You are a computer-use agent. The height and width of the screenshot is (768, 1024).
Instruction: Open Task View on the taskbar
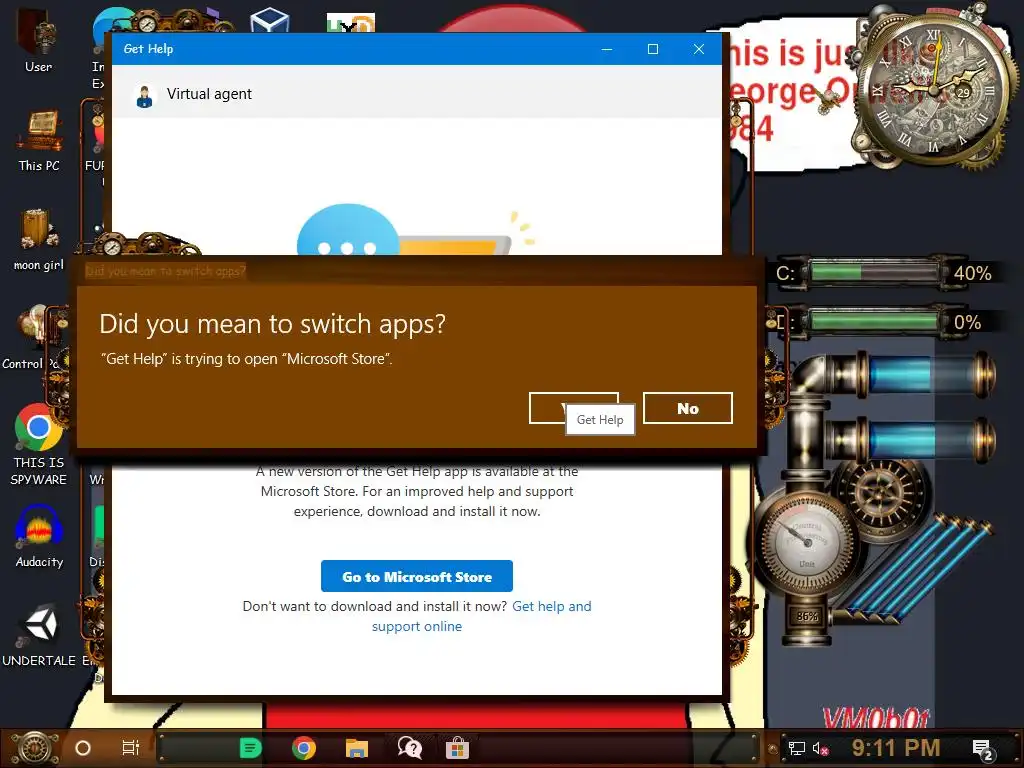pos(131,748)
